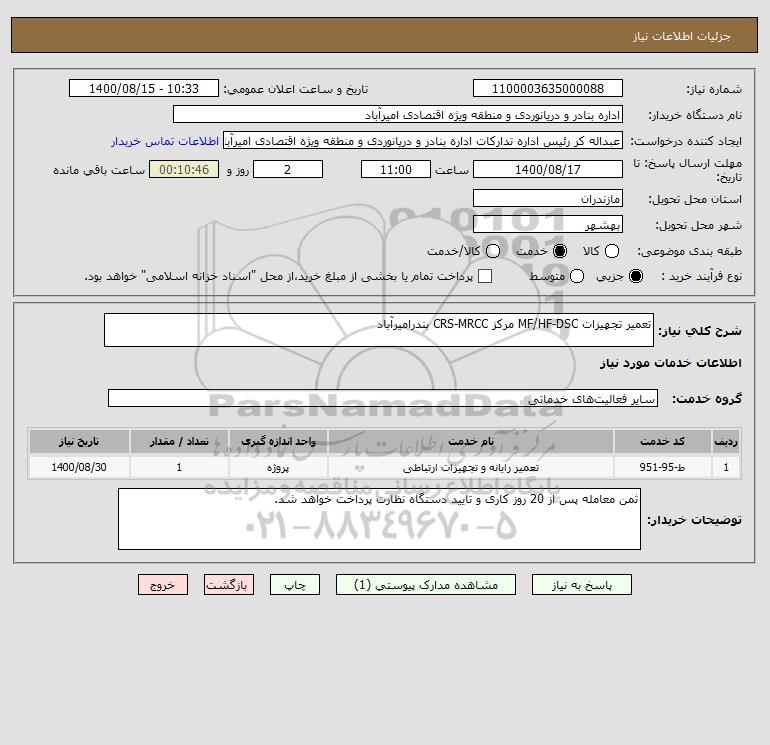Click the ردیف column header
The image size is (770, 745).
tap(726, 441)
